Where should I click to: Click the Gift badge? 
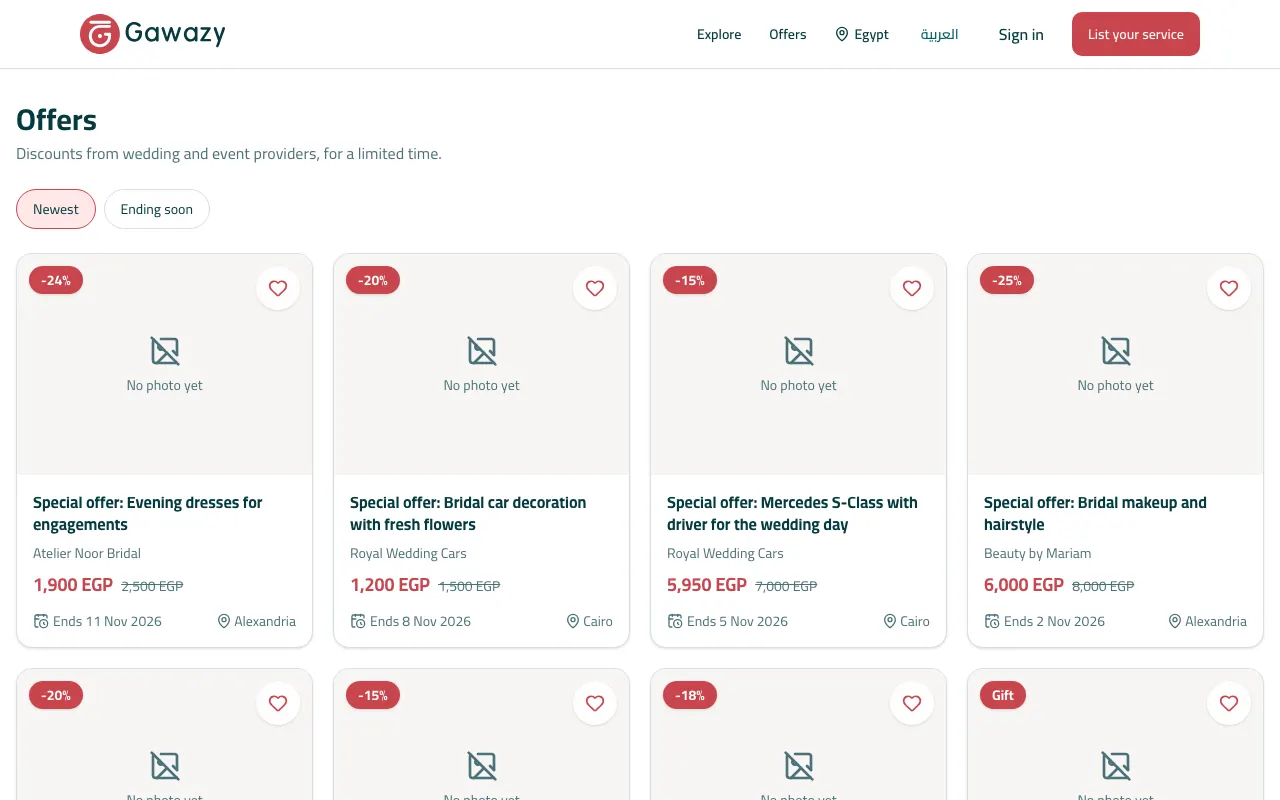coord(1003,695)
